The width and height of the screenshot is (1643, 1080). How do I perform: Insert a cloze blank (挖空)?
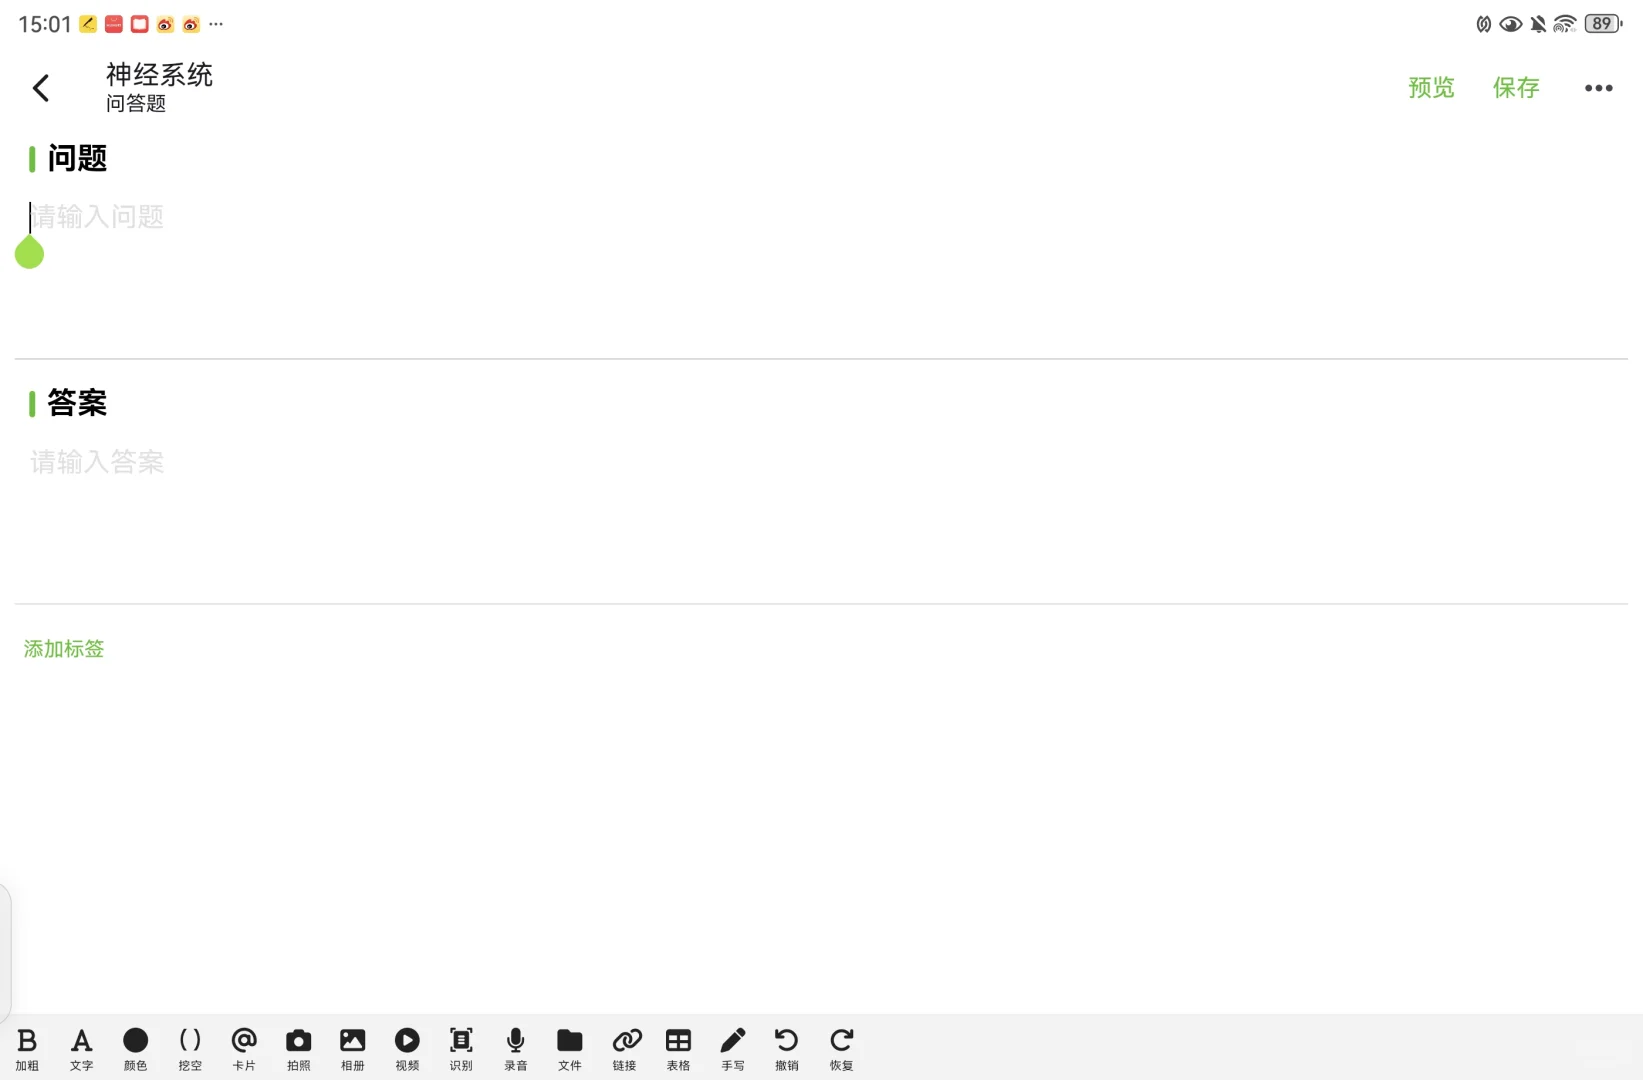pyautogui.click(x=190, y=1049)
